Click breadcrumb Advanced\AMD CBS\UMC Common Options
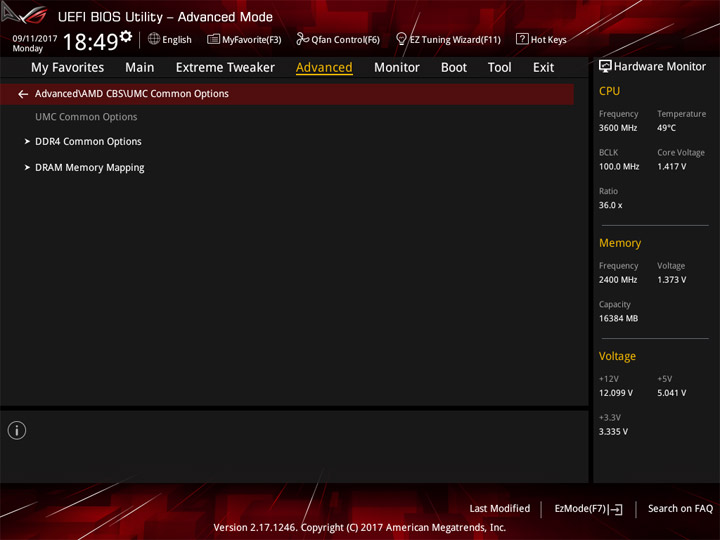Image resolution: width=720 pixels, height=540 pixels. pyautogui.click(x=132, y=94)
